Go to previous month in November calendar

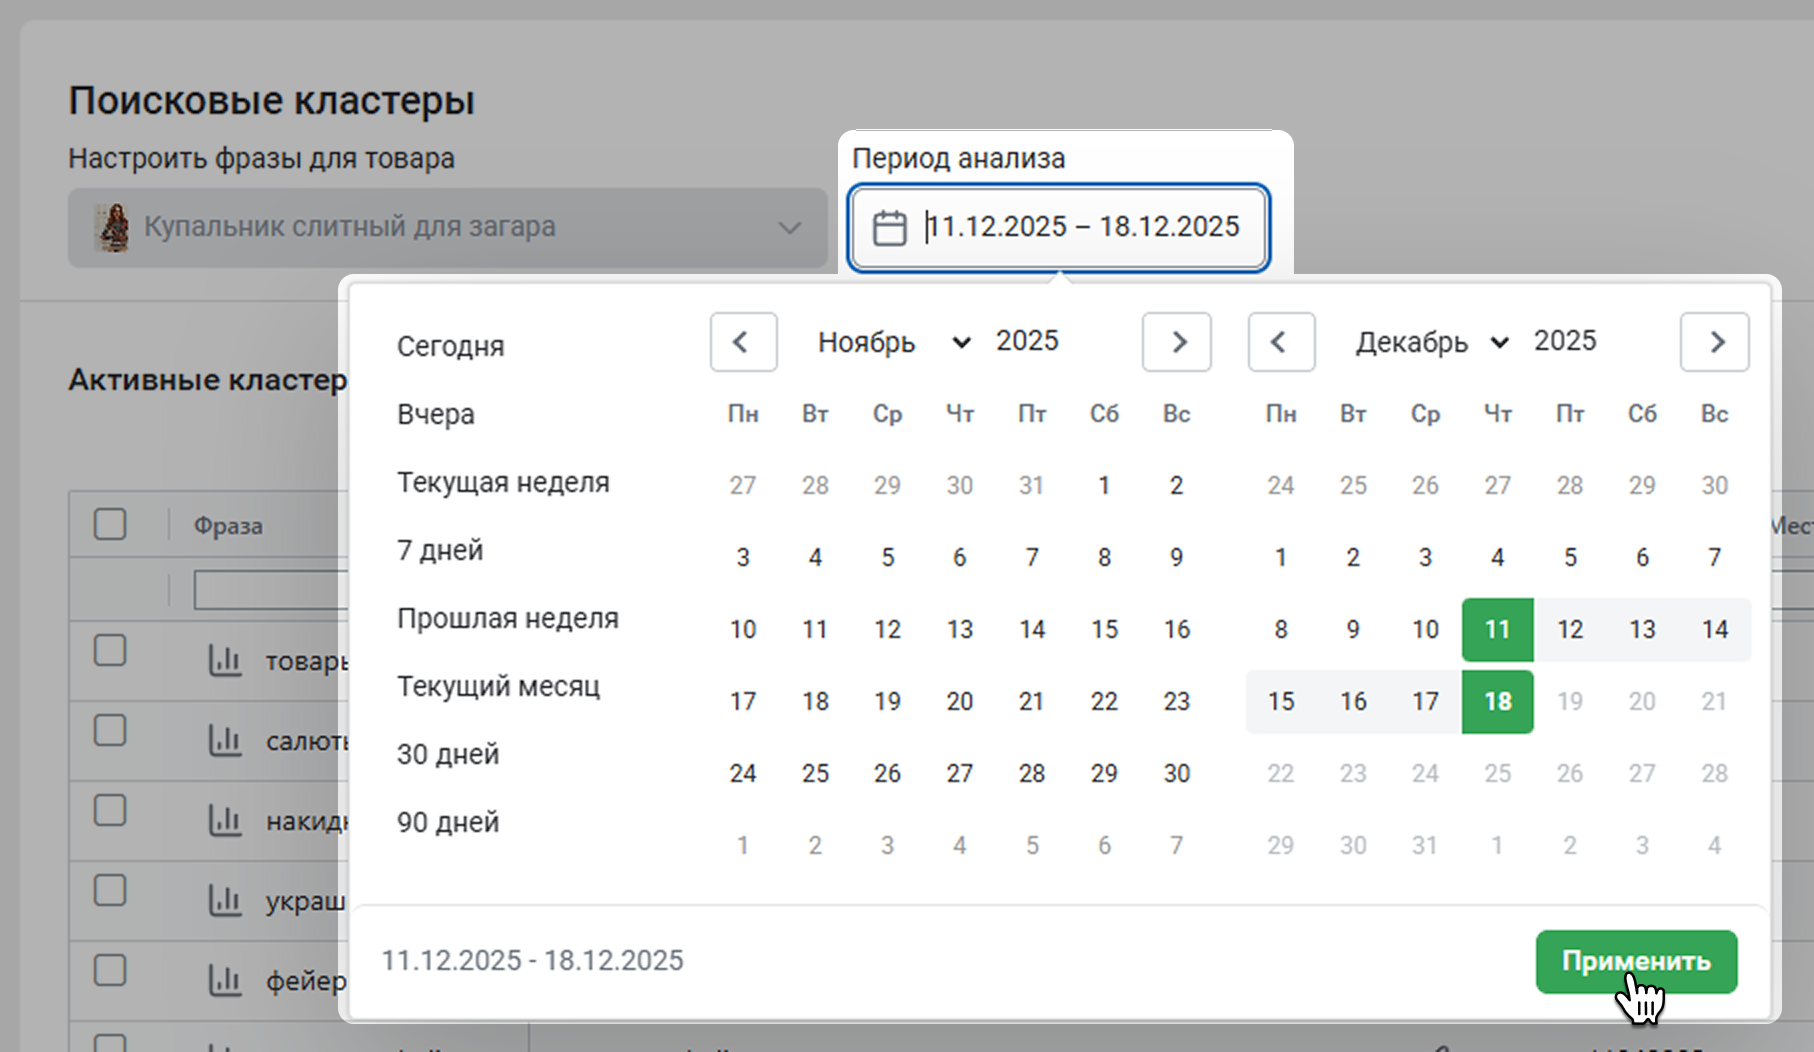coord(743,342)
